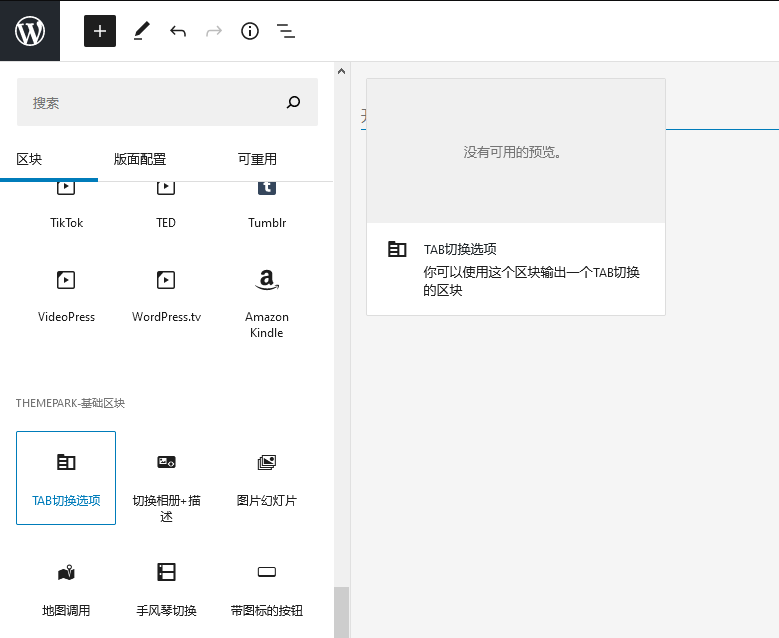Click the search magnifier icon
The height and width of the screenshot is (638, 779).
[x=293, y=102]
